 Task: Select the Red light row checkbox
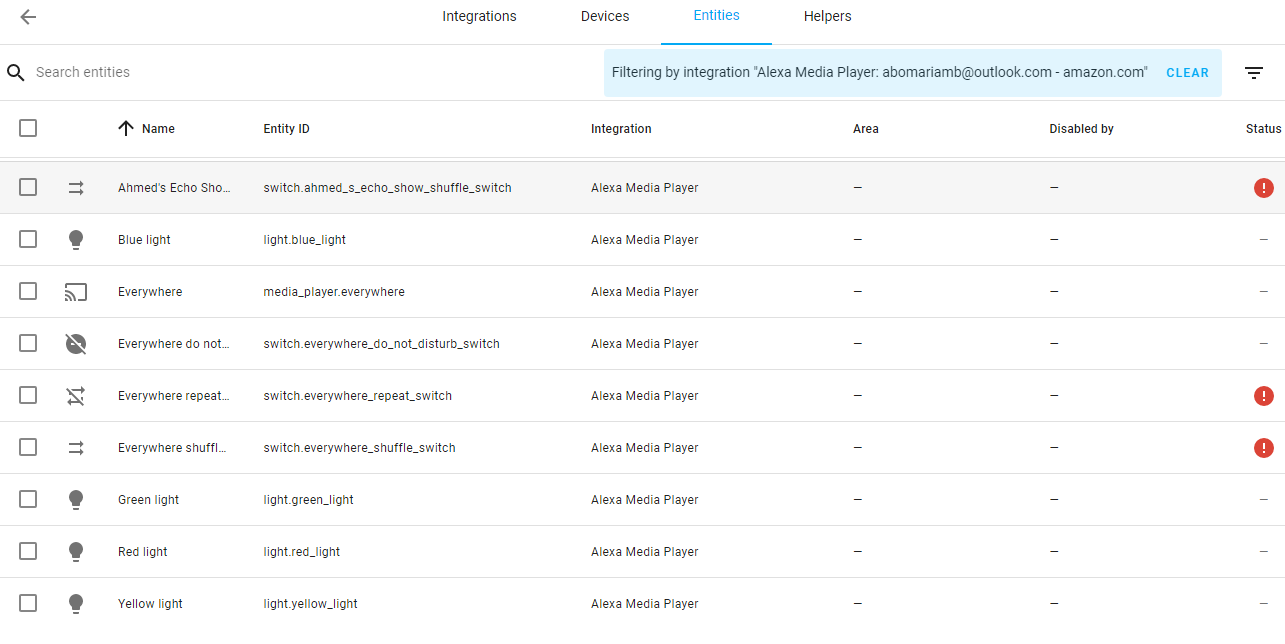click(x=28, y=552)
